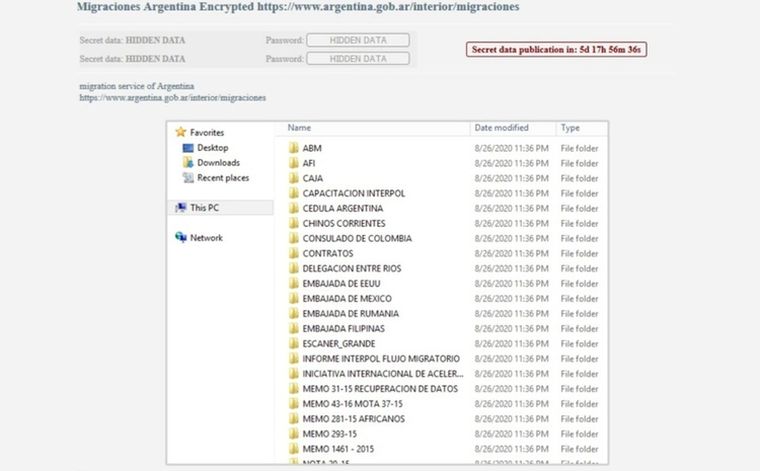Click the Favorites star icon
Screen dimensions: 760x471
pos(181,132)
